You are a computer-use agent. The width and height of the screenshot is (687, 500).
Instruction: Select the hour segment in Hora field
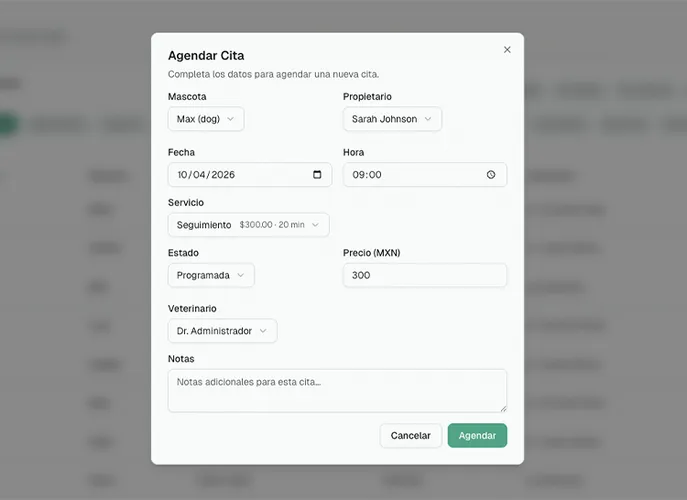(358, 175)
